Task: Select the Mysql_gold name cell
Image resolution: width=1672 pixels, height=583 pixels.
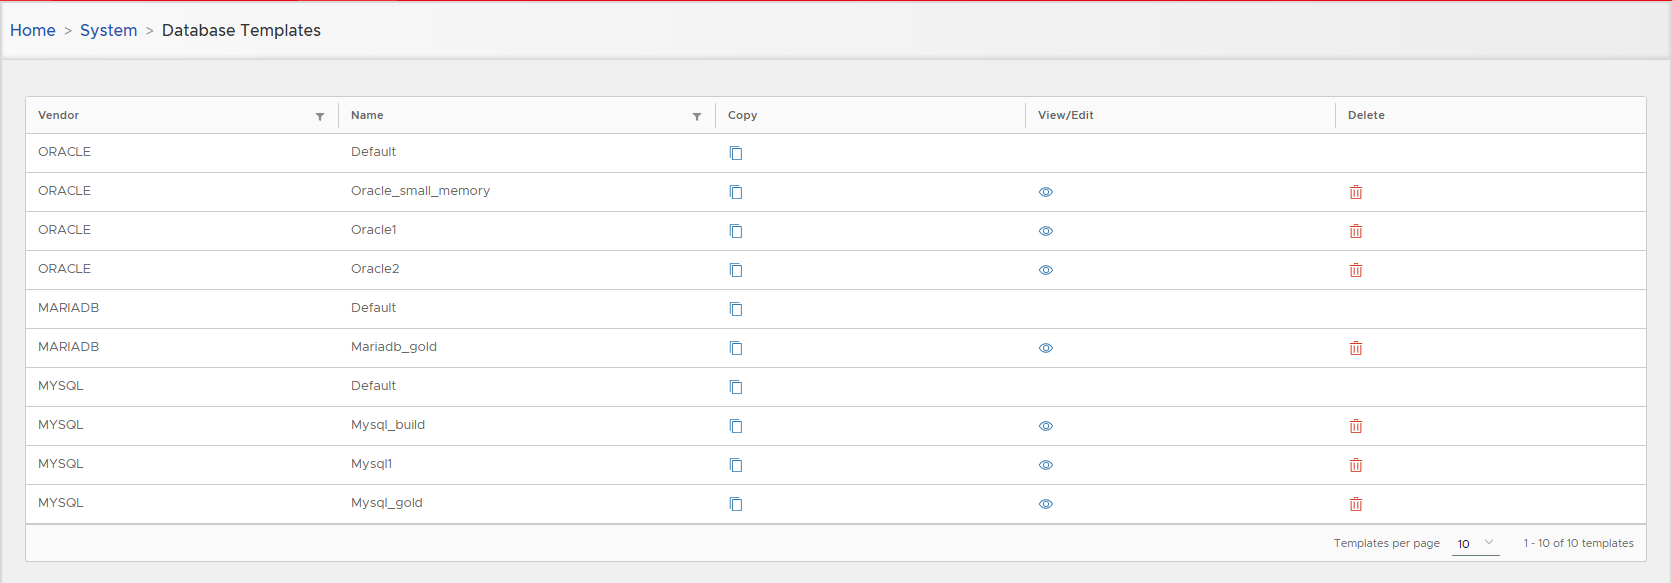Action: pos(387,503)
